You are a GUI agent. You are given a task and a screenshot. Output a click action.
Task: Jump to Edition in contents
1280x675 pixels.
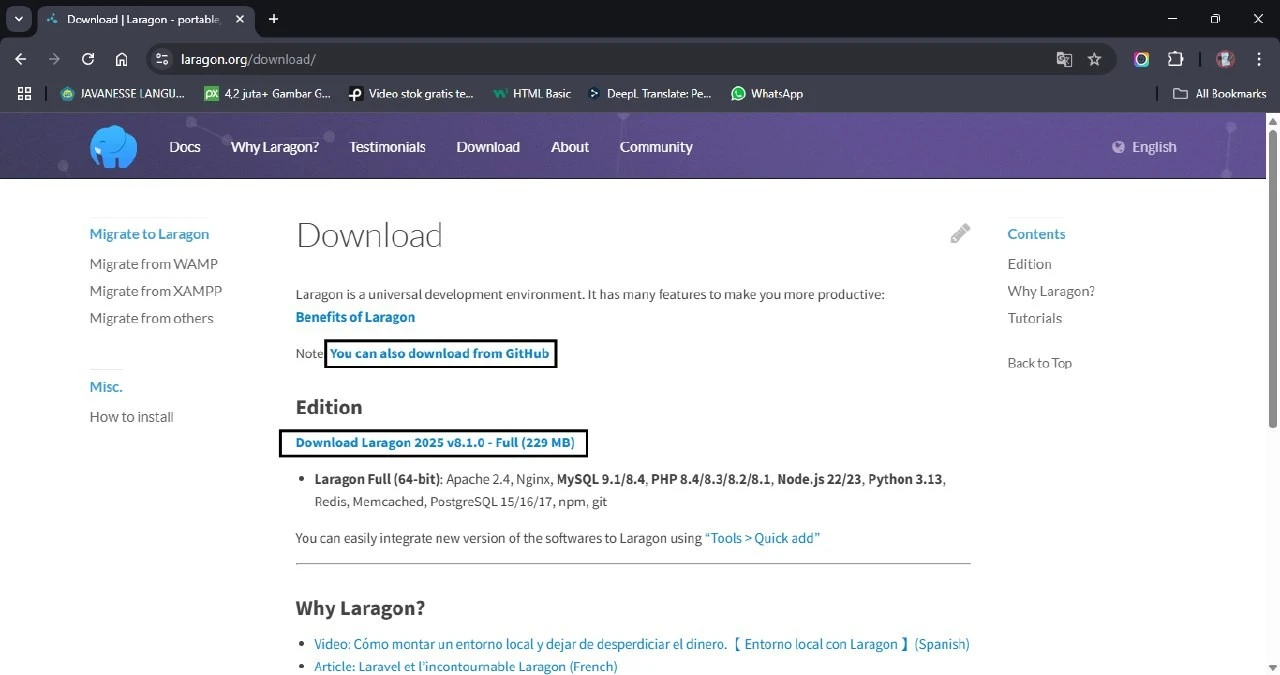[1029, 264]
